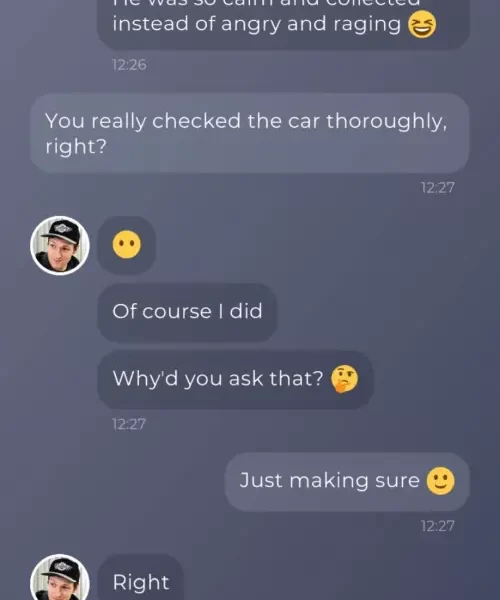Image resolution: width=500 pixels, height=600 pixels.
Task: Tap the cut-off first line of the top message
Action: click(266, 3)
